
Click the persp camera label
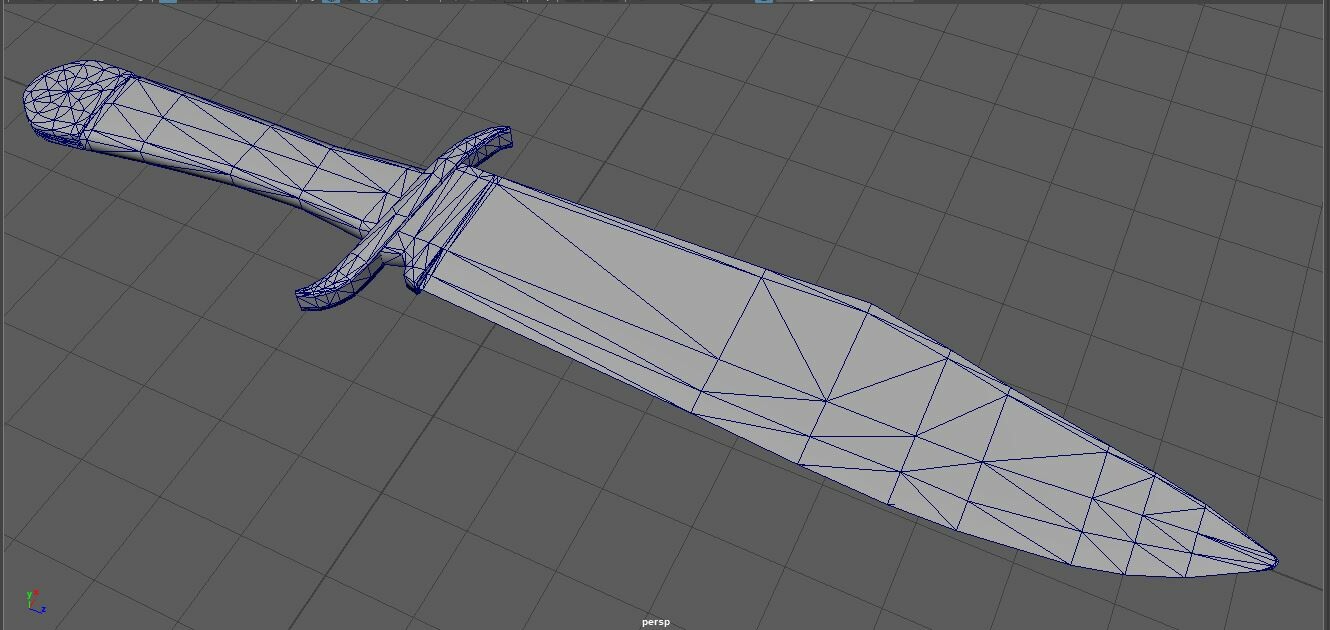click(656, 622)
